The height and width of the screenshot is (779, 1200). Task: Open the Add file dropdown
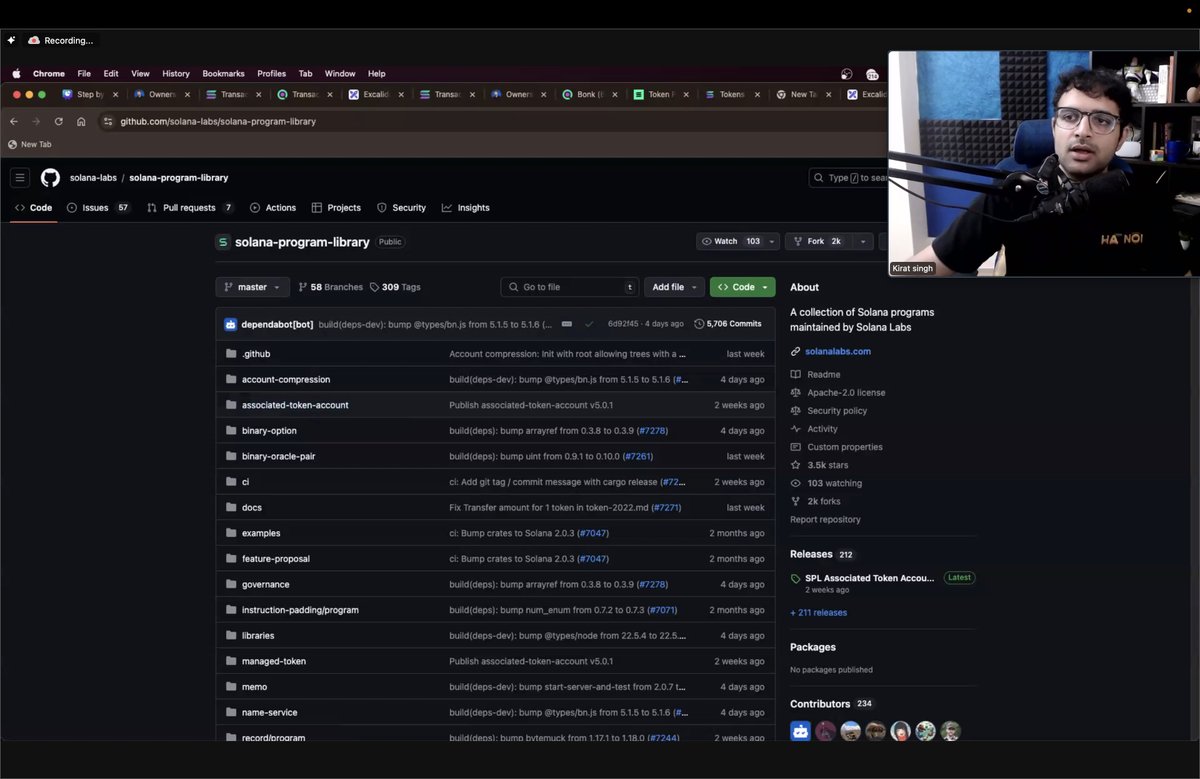(674, 287)
